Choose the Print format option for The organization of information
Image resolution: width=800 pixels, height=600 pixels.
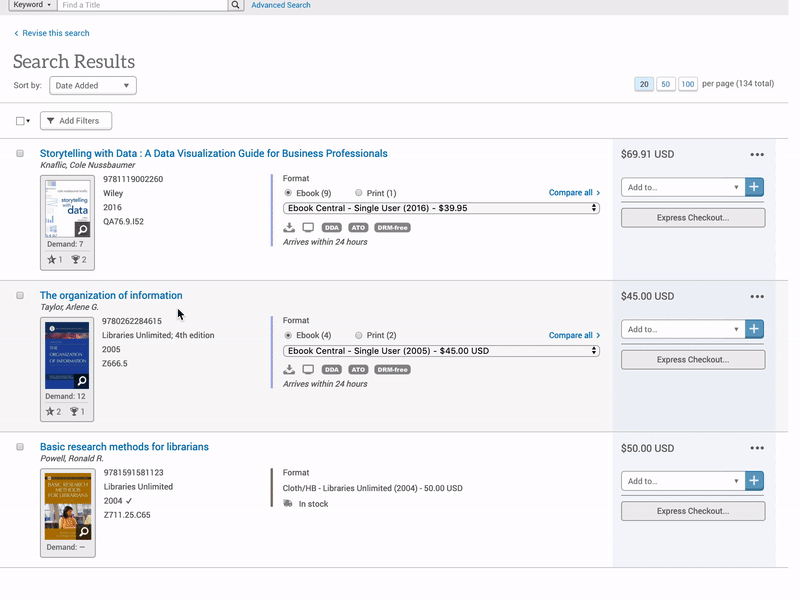coord(358,335)
